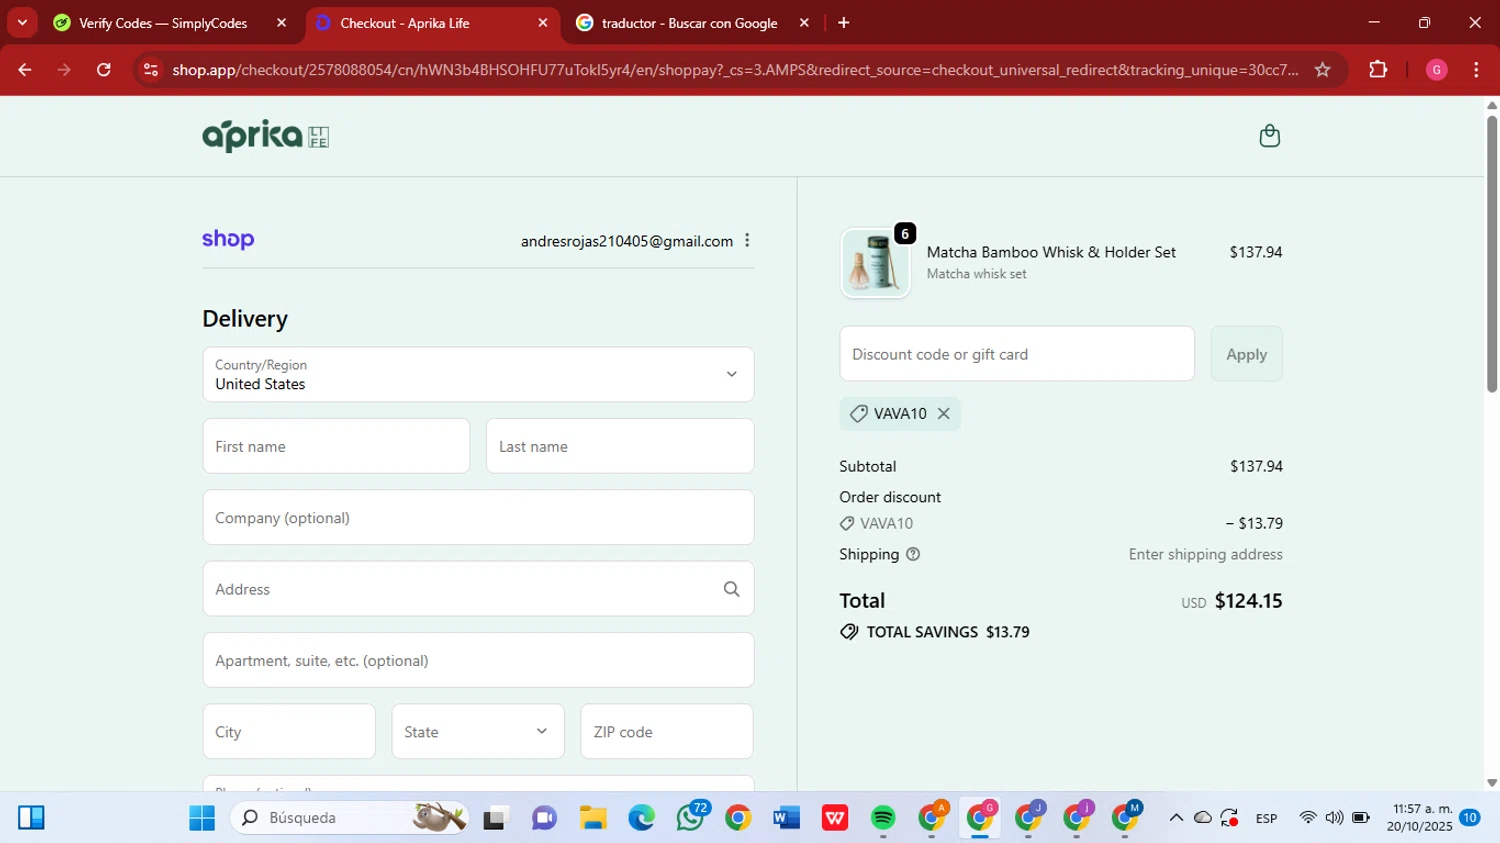Click the Apply discount button

coord(1246,354)
